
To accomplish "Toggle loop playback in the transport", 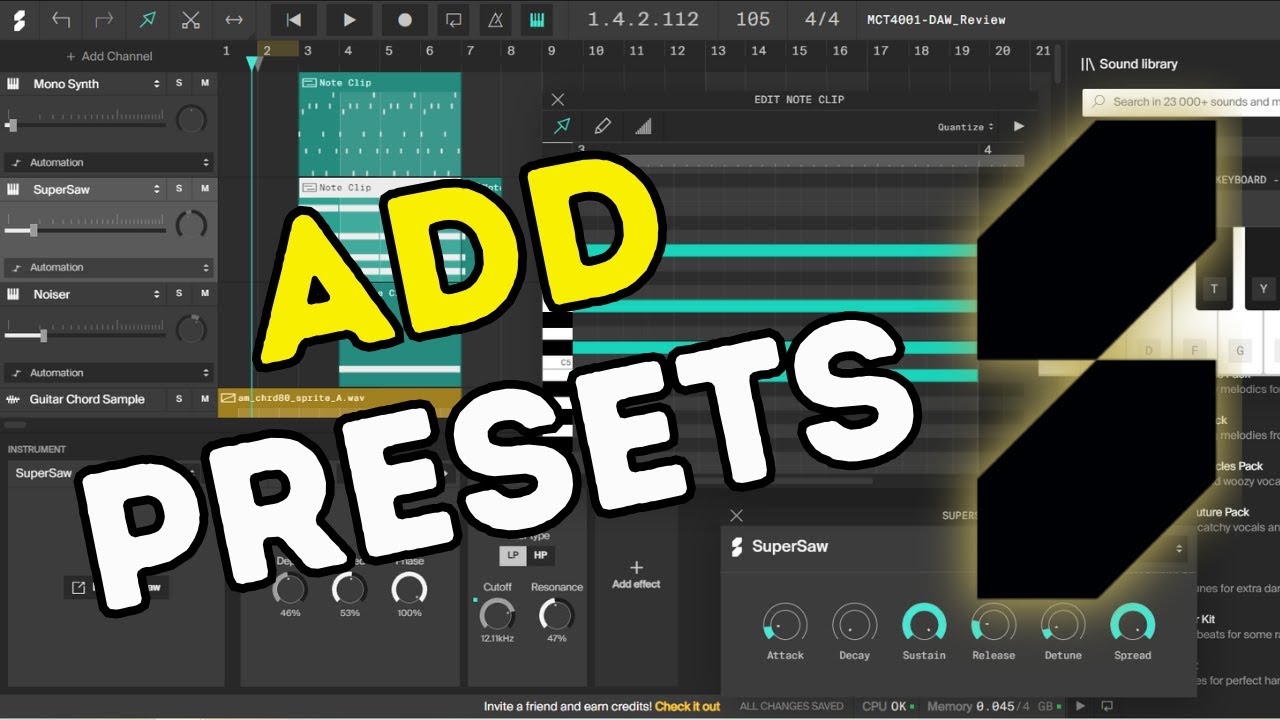I will (454, 19).
